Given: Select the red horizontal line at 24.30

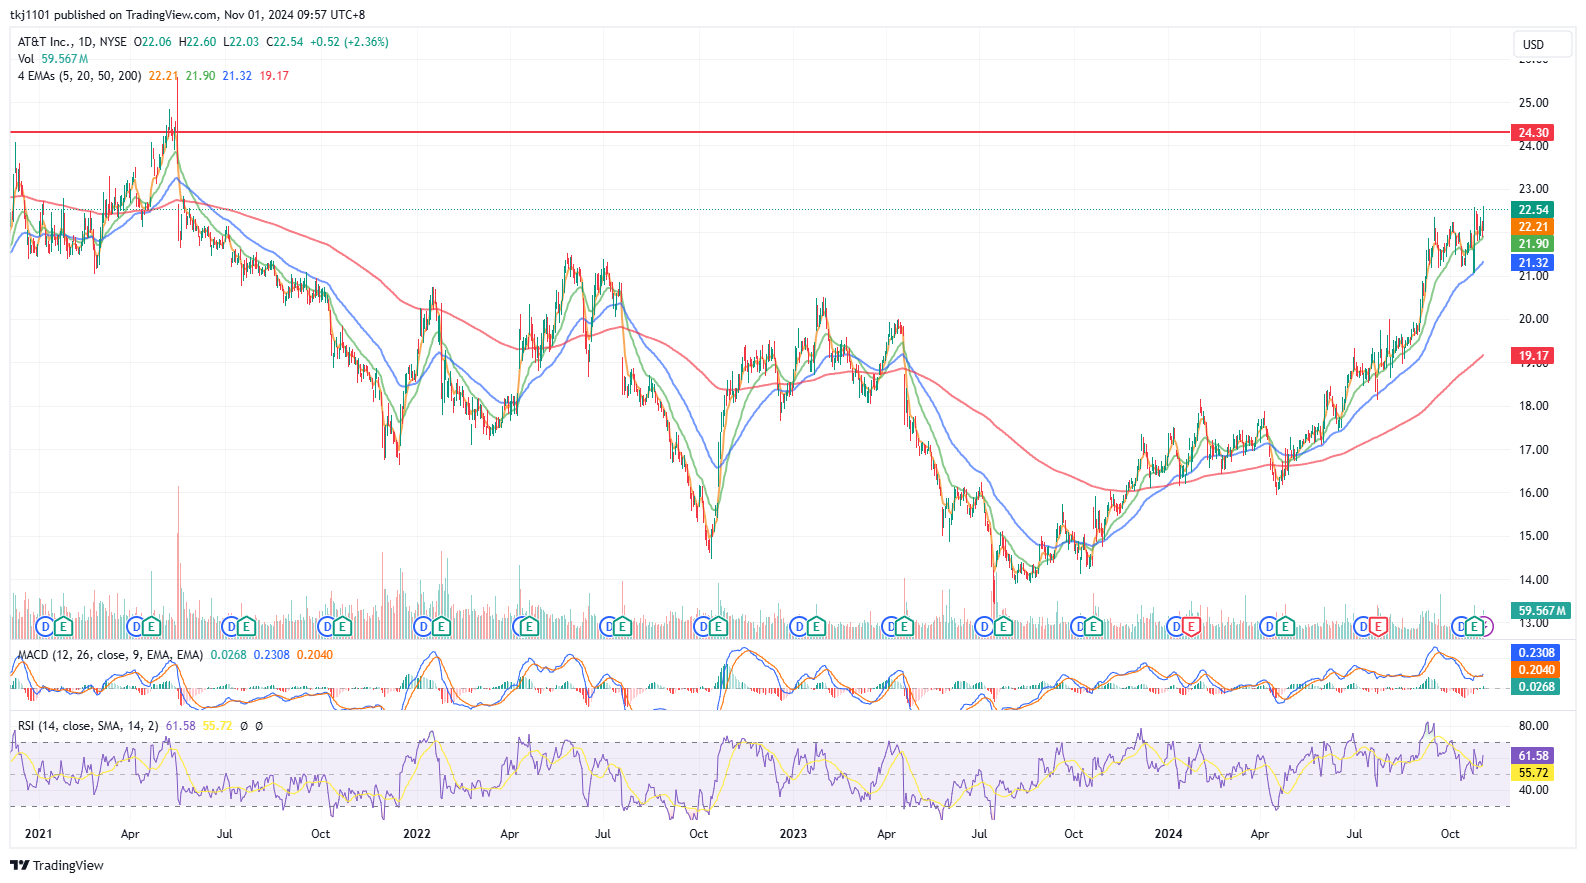Looking at the screenshot, I should point(760,132).
